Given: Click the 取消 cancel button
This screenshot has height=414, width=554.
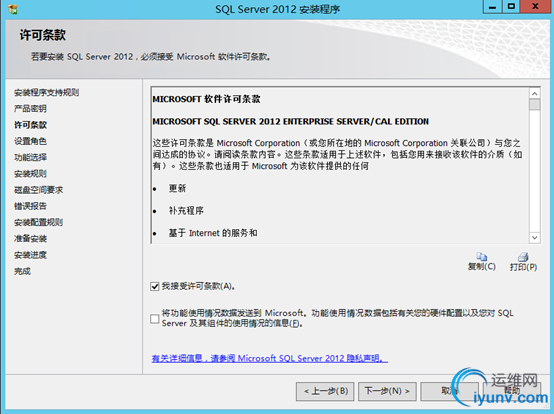Looking at the screenshot, I should coord(449,391).
